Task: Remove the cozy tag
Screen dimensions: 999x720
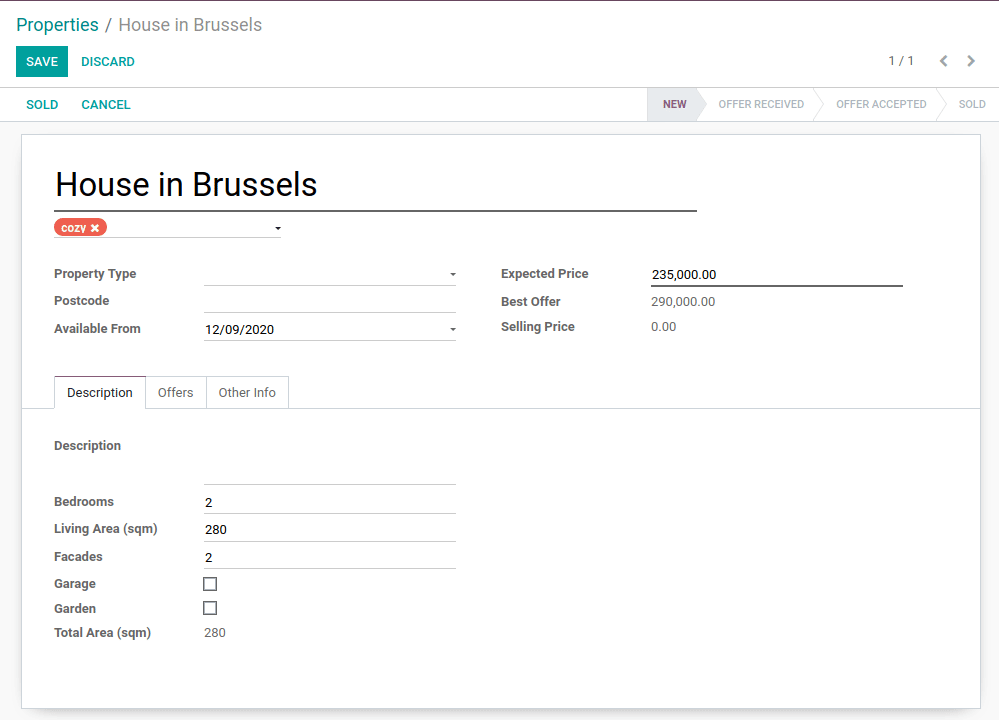Action: pos(95,227)
